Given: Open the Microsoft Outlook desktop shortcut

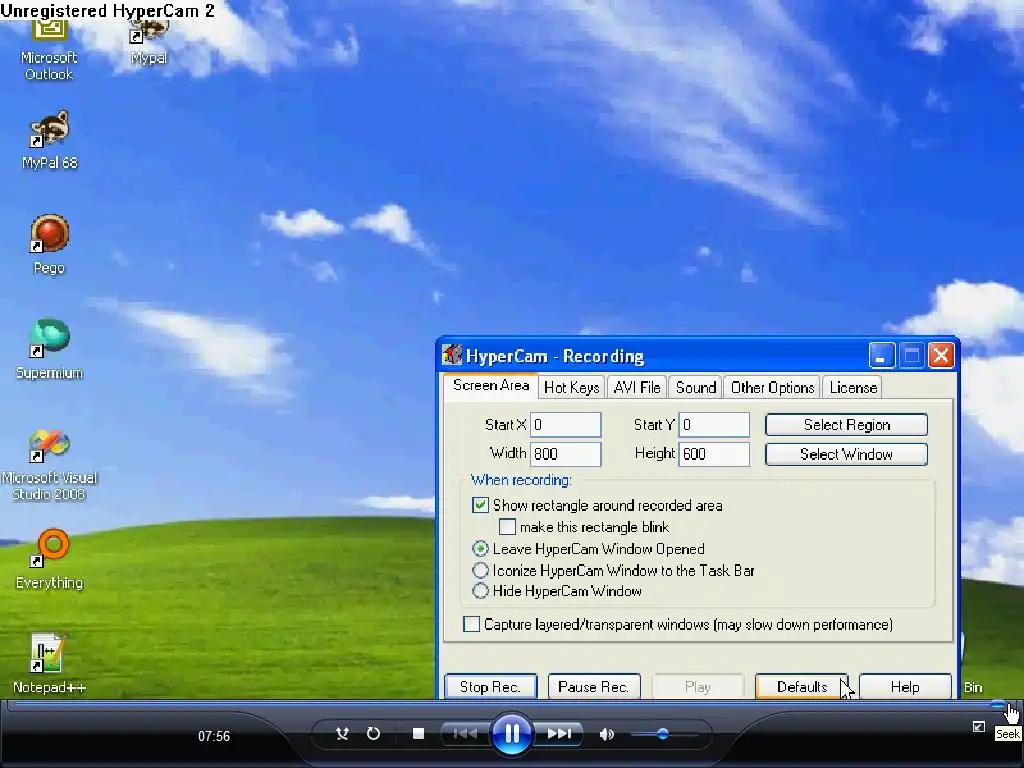Looking at the screenshot, I should (x=50, y=49).
